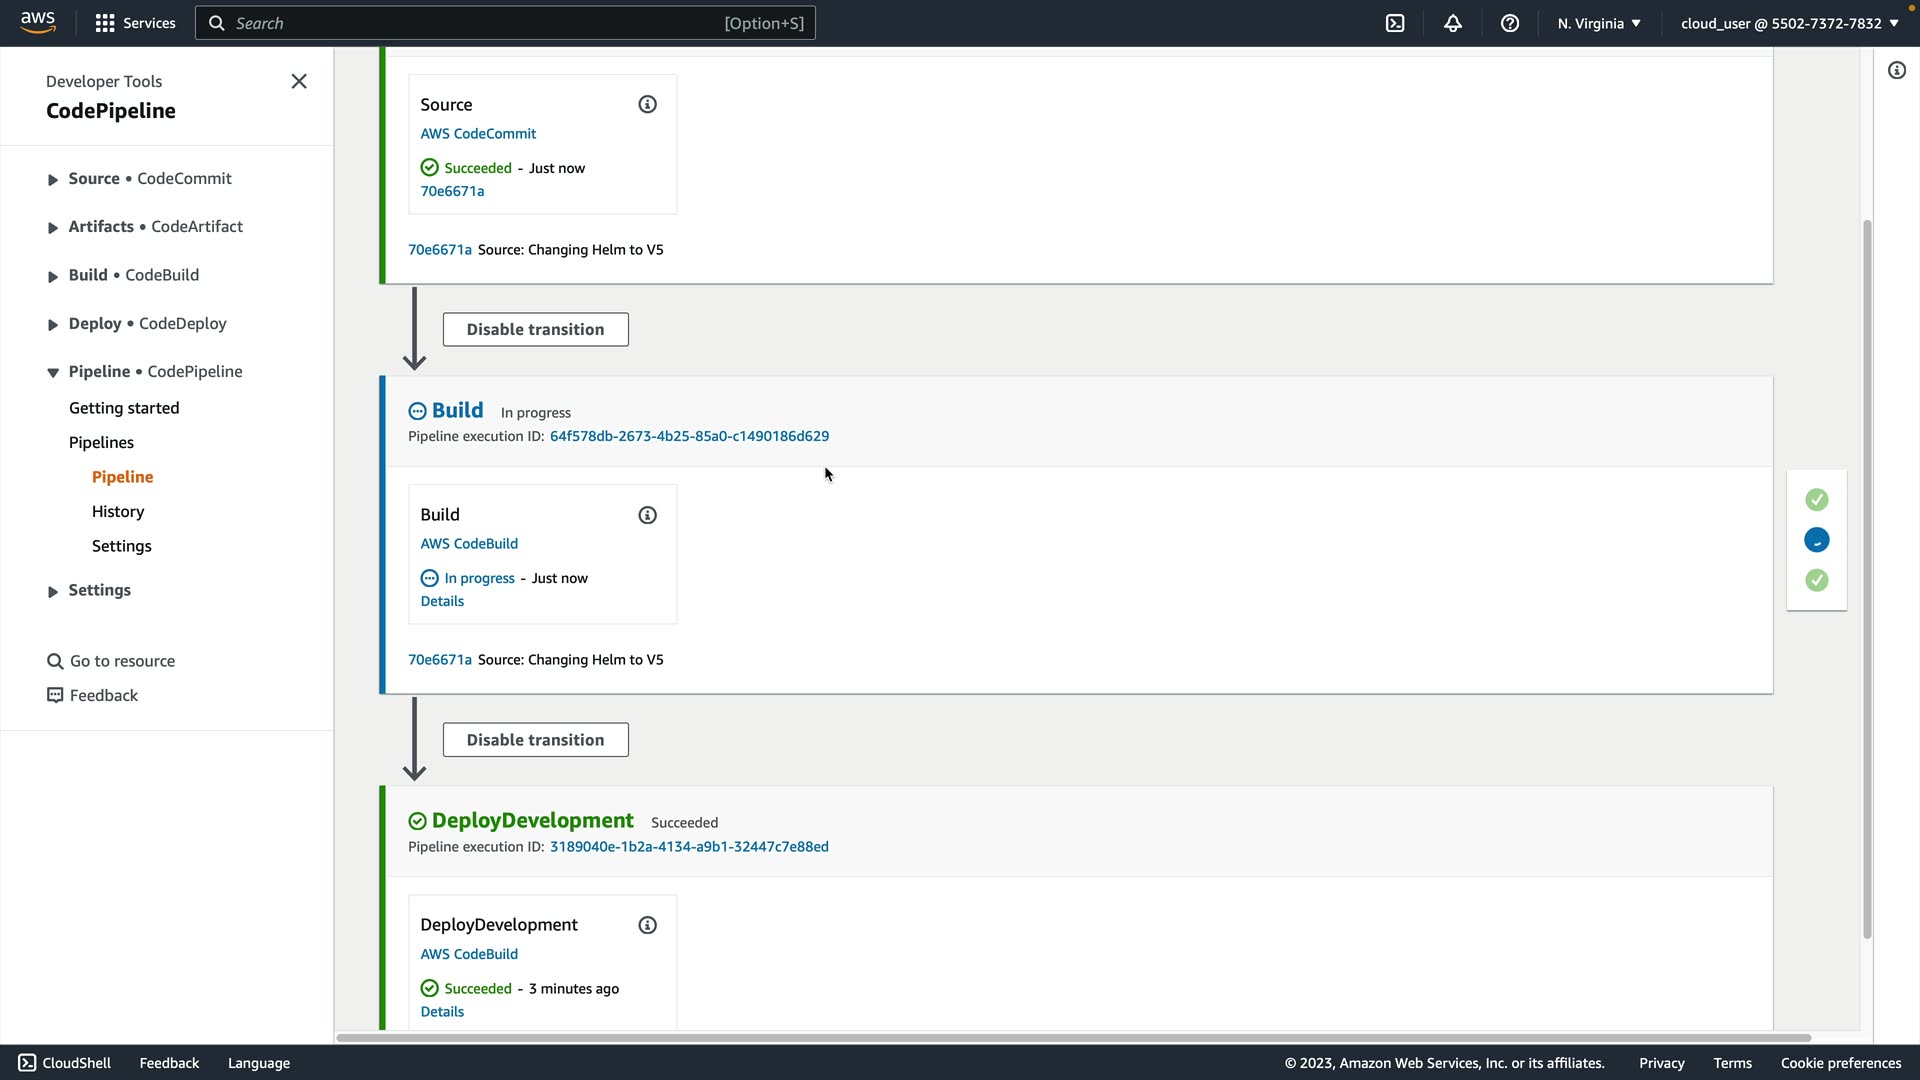The image size is (1920, 1080).
Task: Open right-side info panel icon
Action: 1896,70
